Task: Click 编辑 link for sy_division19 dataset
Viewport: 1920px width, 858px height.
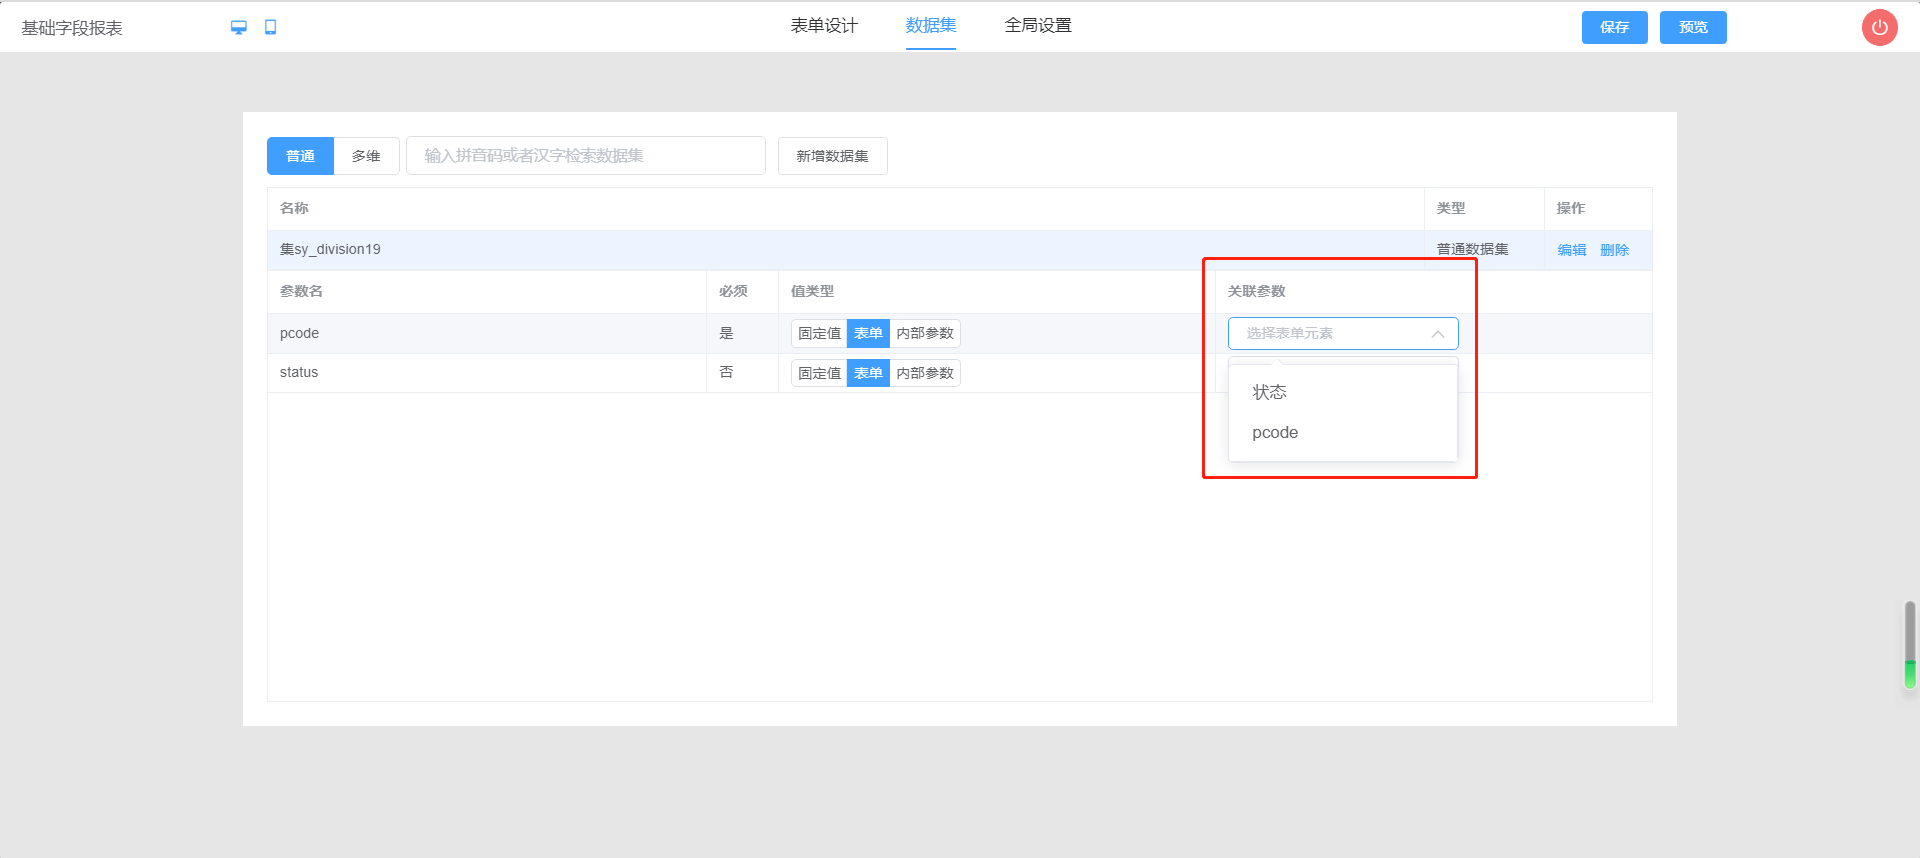Action: [1572, 250]
